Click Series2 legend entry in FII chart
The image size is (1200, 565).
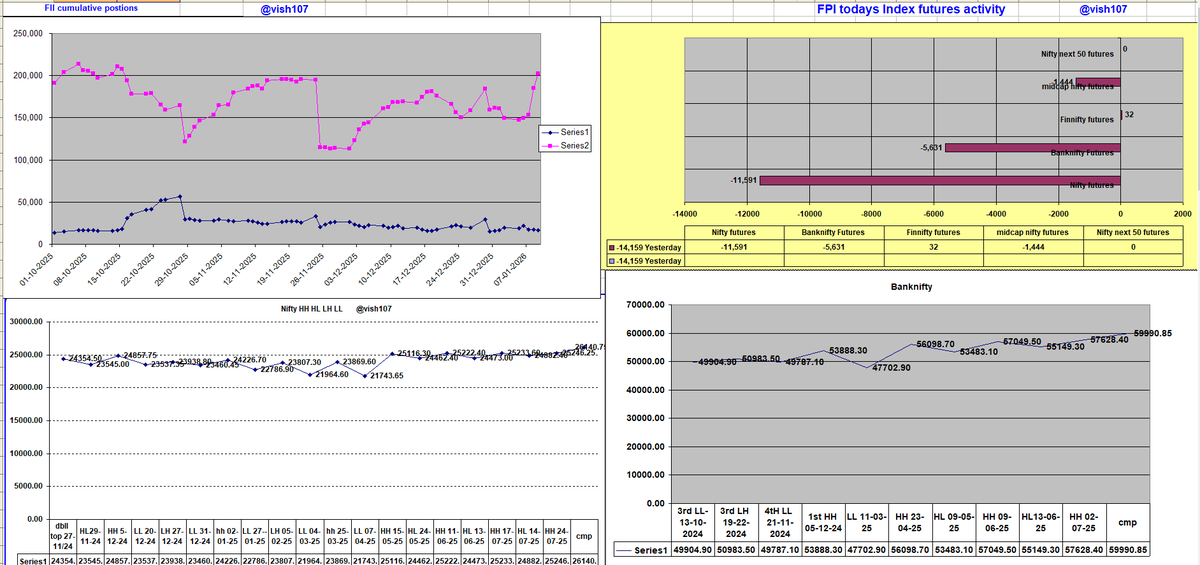click(564, 146)
